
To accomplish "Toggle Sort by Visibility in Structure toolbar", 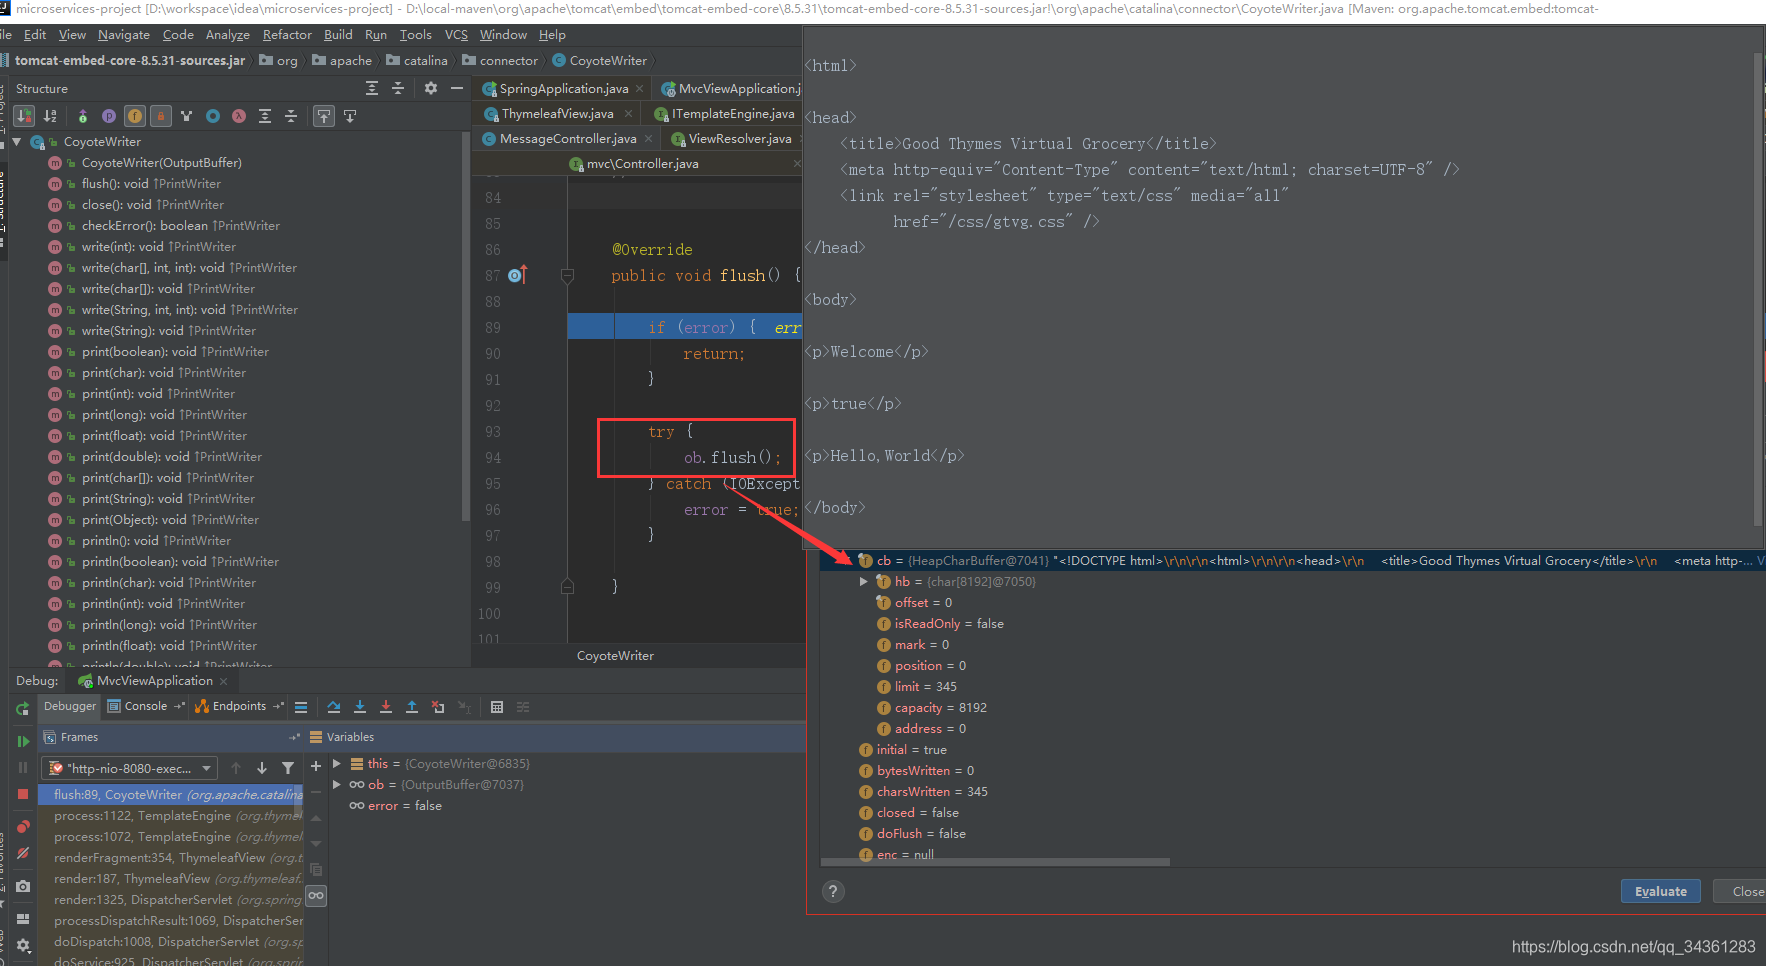I will [25, 116].
